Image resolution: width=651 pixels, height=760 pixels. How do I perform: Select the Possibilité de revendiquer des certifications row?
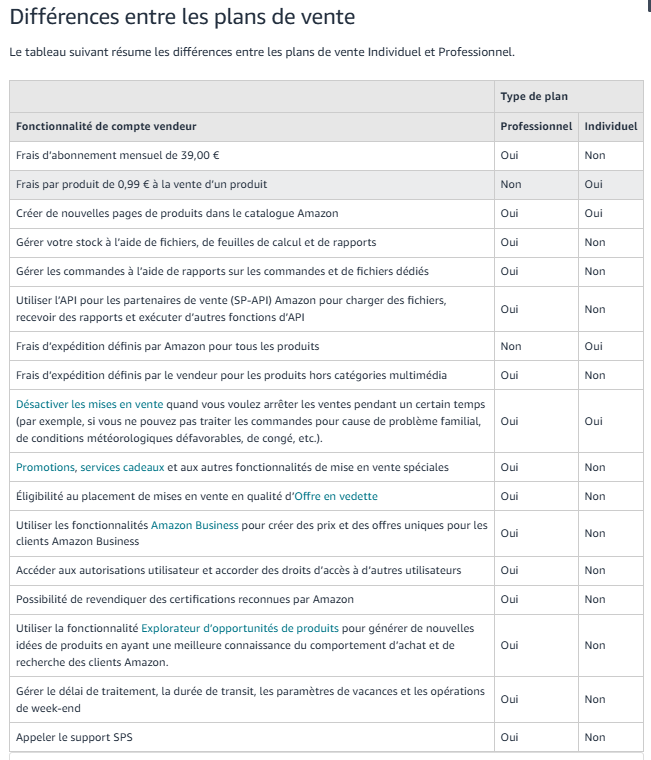click(326, 600)
